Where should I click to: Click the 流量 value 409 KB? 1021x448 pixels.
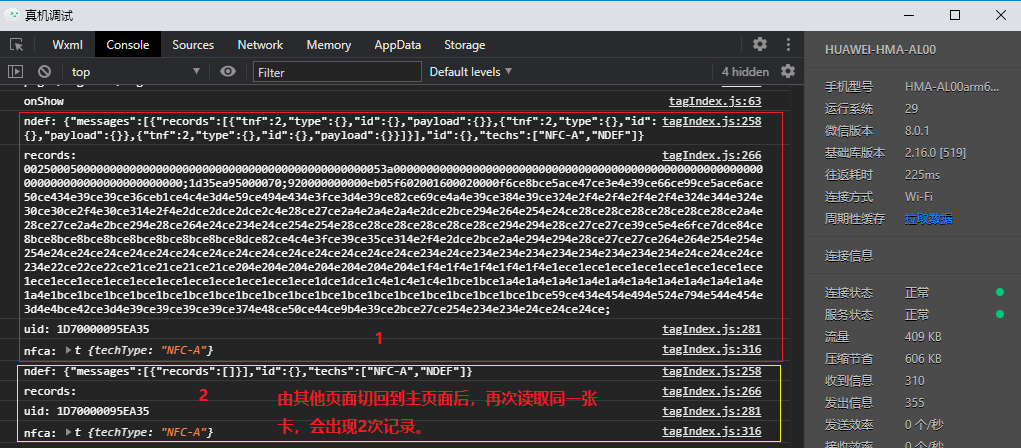(x=923, y=337)
